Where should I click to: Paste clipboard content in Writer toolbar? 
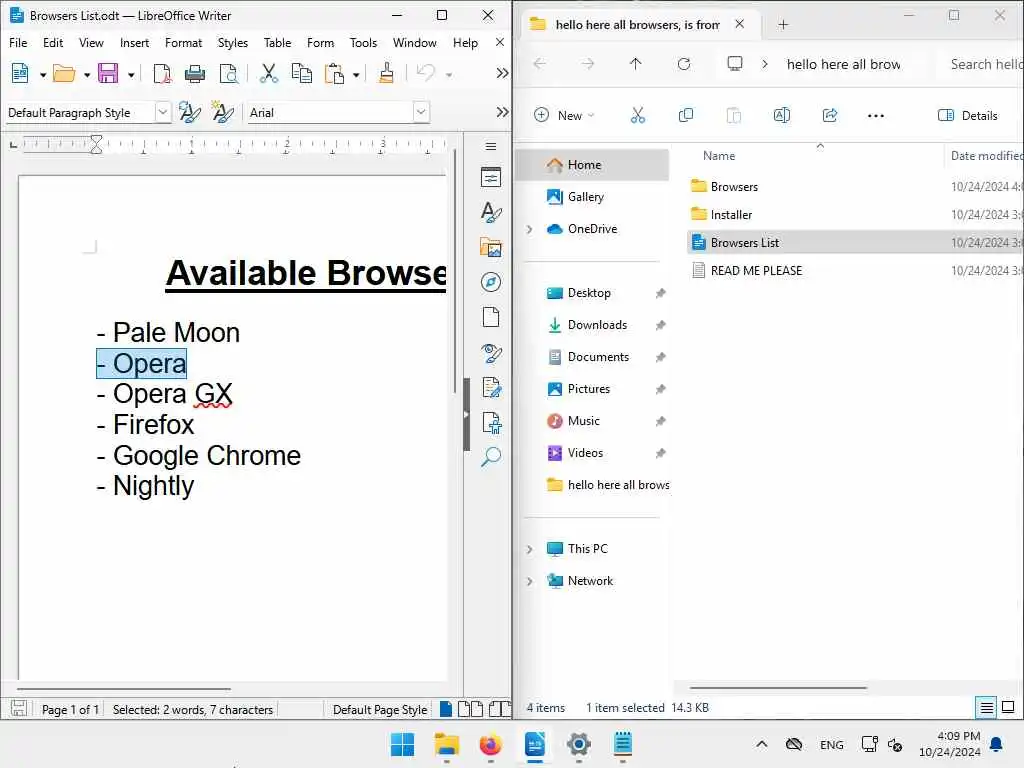pyautogui.click(x=334, y=73)
